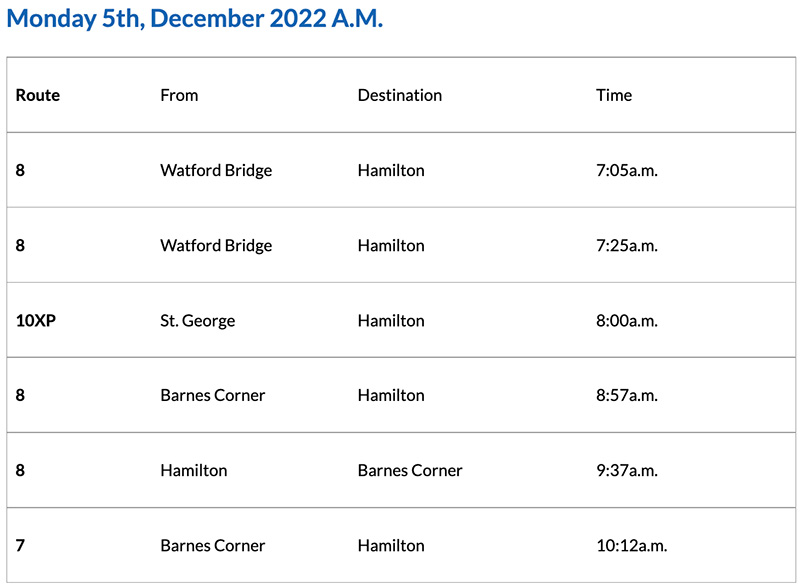Screen dimensions: 800x586
Task: Select the 8:00a.m. time entry
Action: click(626, 320)
